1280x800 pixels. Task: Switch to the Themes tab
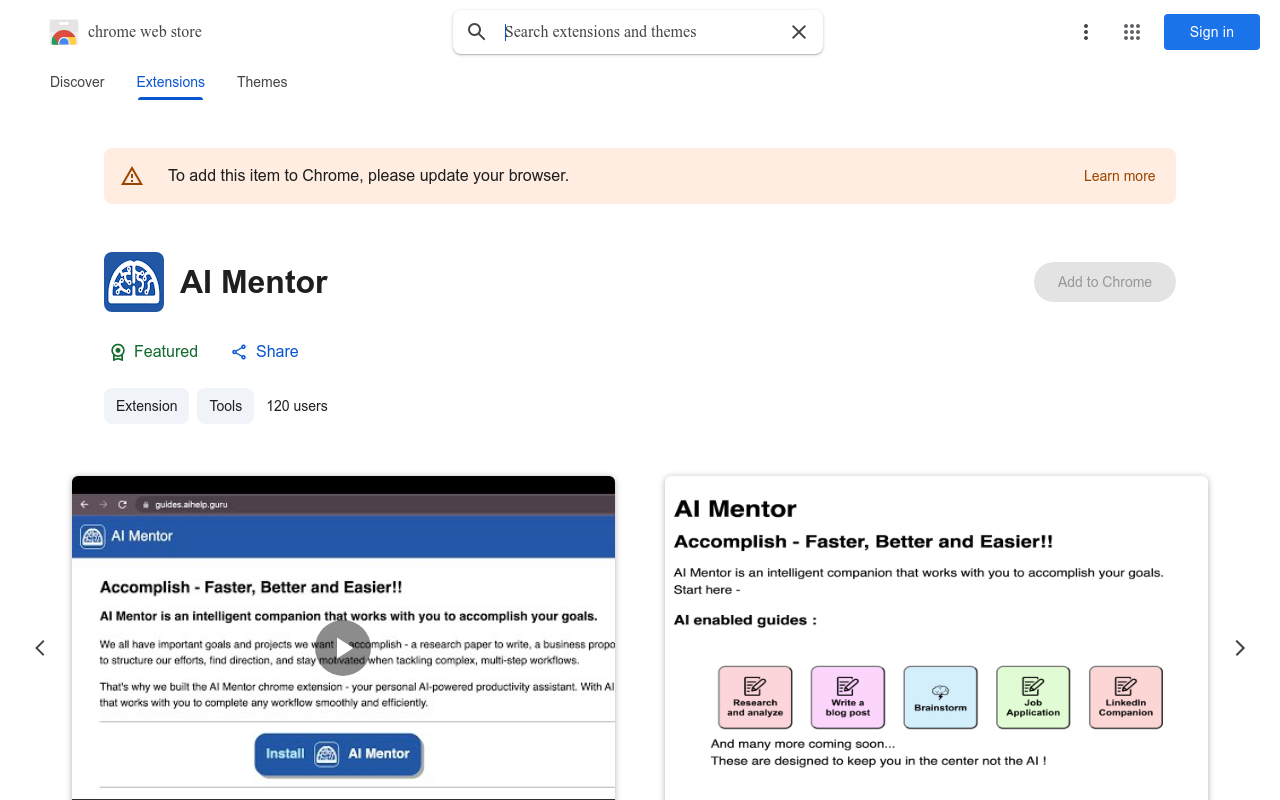[x=262, y=82]
